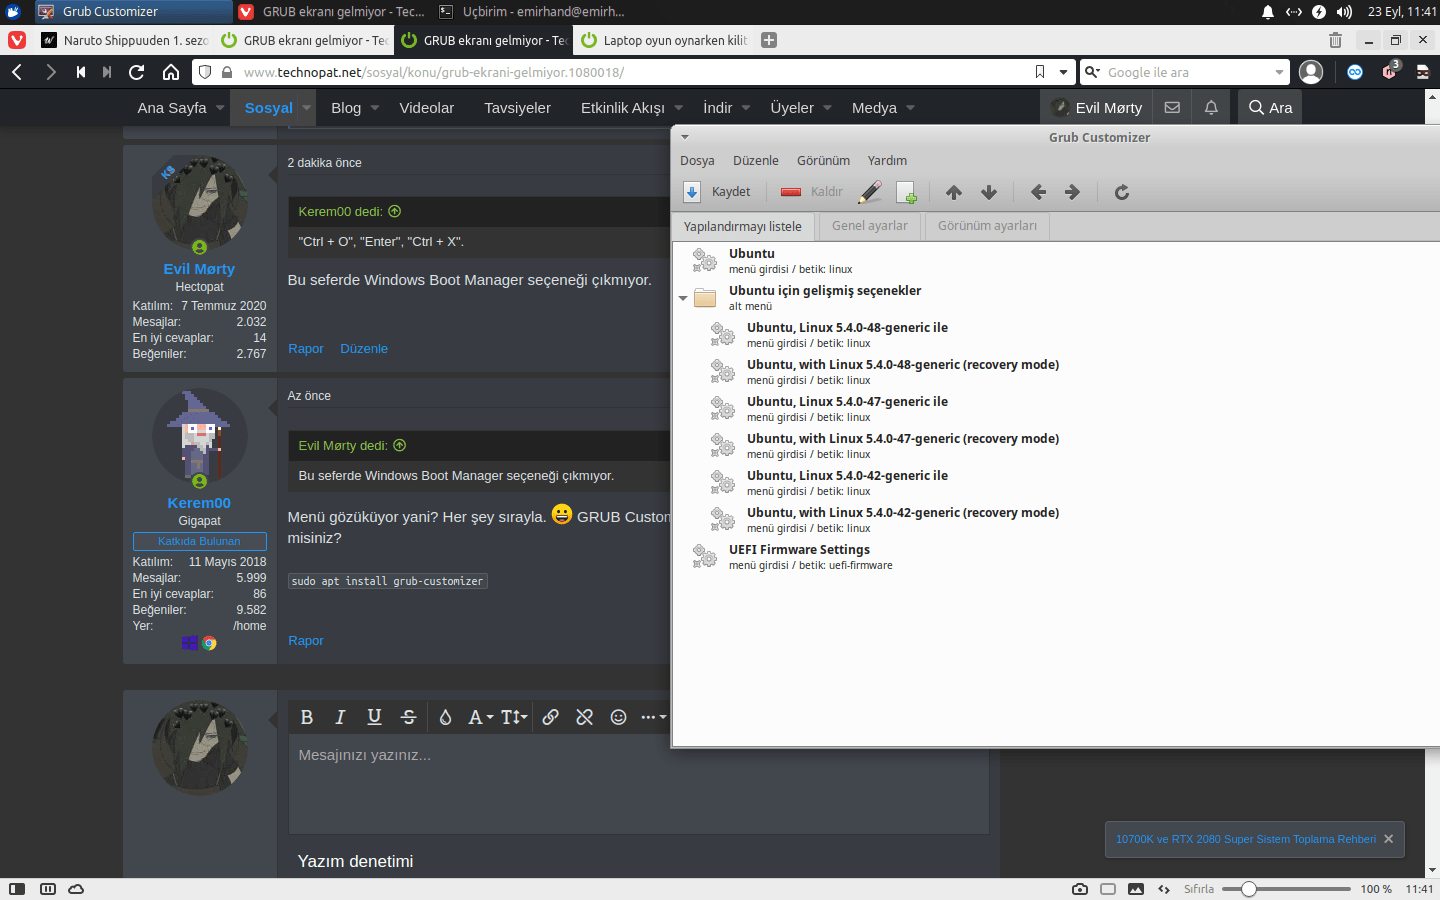Click the red Kaldır remove icon
The width and height of the screenshot is (1440, 900).
[x=791, y=192]
